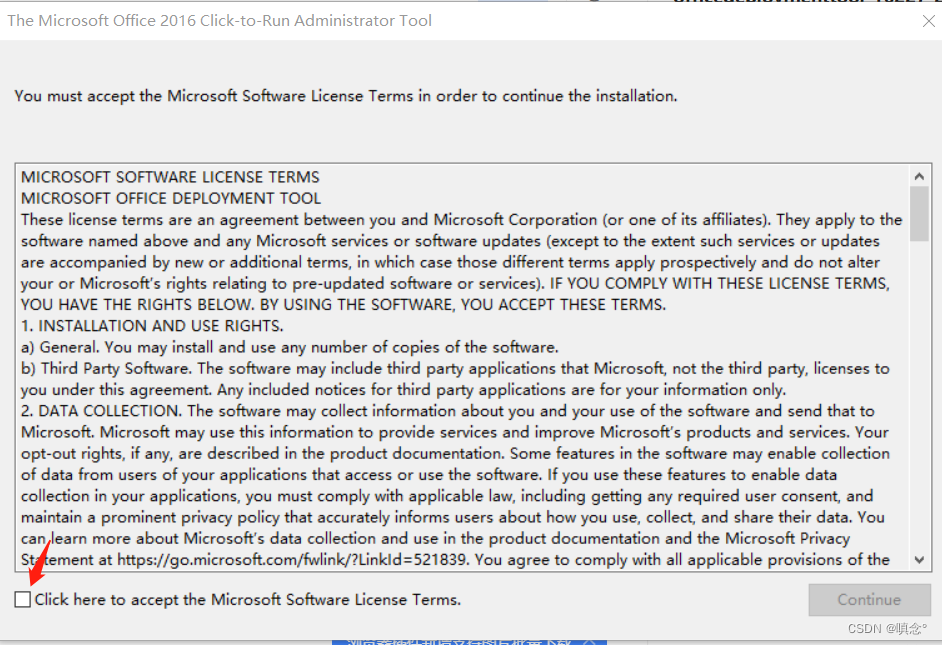Click the 'MICROSOFT OFFICE DEPLOYMENT TOOL' heading line
942x645 pixels.
pos(171,198)
